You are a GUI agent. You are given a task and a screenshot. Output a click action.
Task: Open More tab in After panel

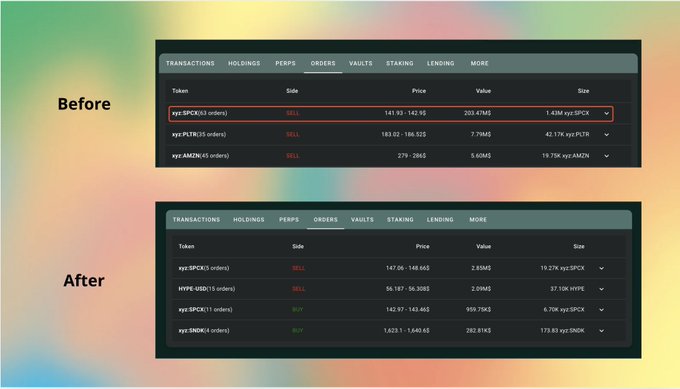point(478,220)
